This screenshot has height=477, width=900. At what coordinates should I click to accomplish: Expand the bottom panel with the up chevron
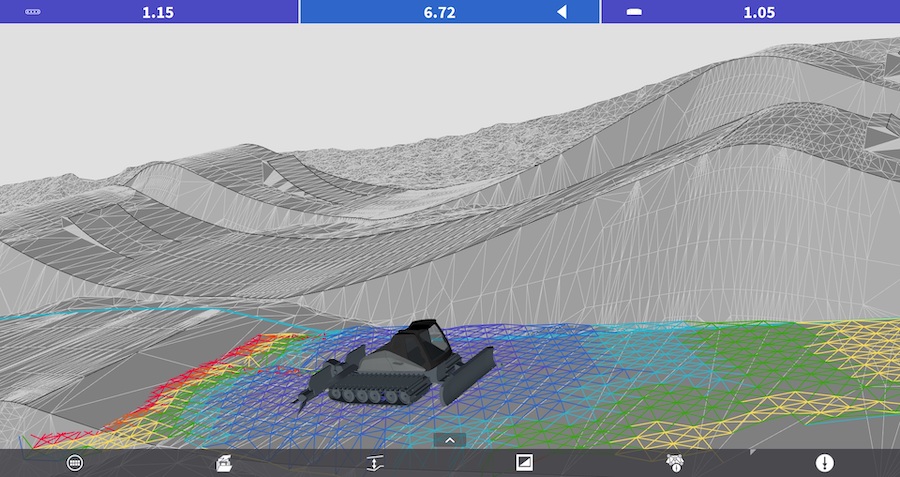450,440
